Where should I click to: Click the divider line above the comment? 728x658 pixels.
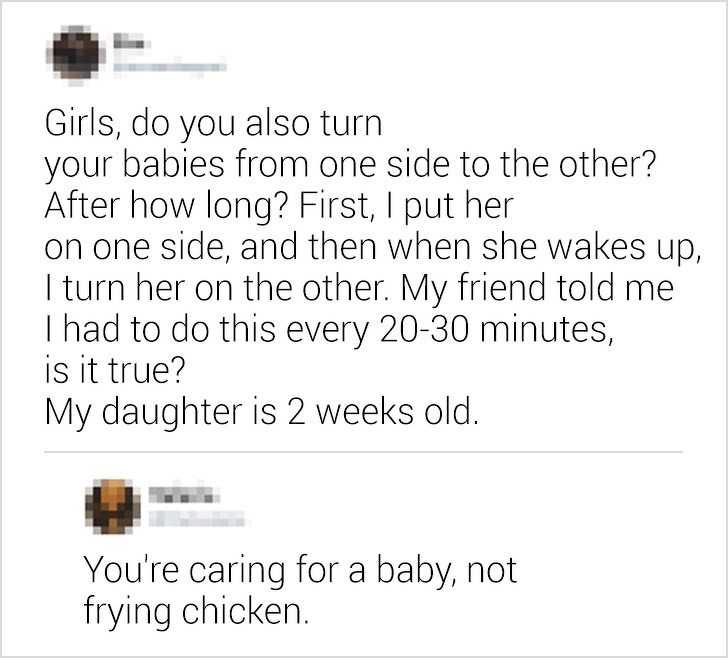coord(363,452)
